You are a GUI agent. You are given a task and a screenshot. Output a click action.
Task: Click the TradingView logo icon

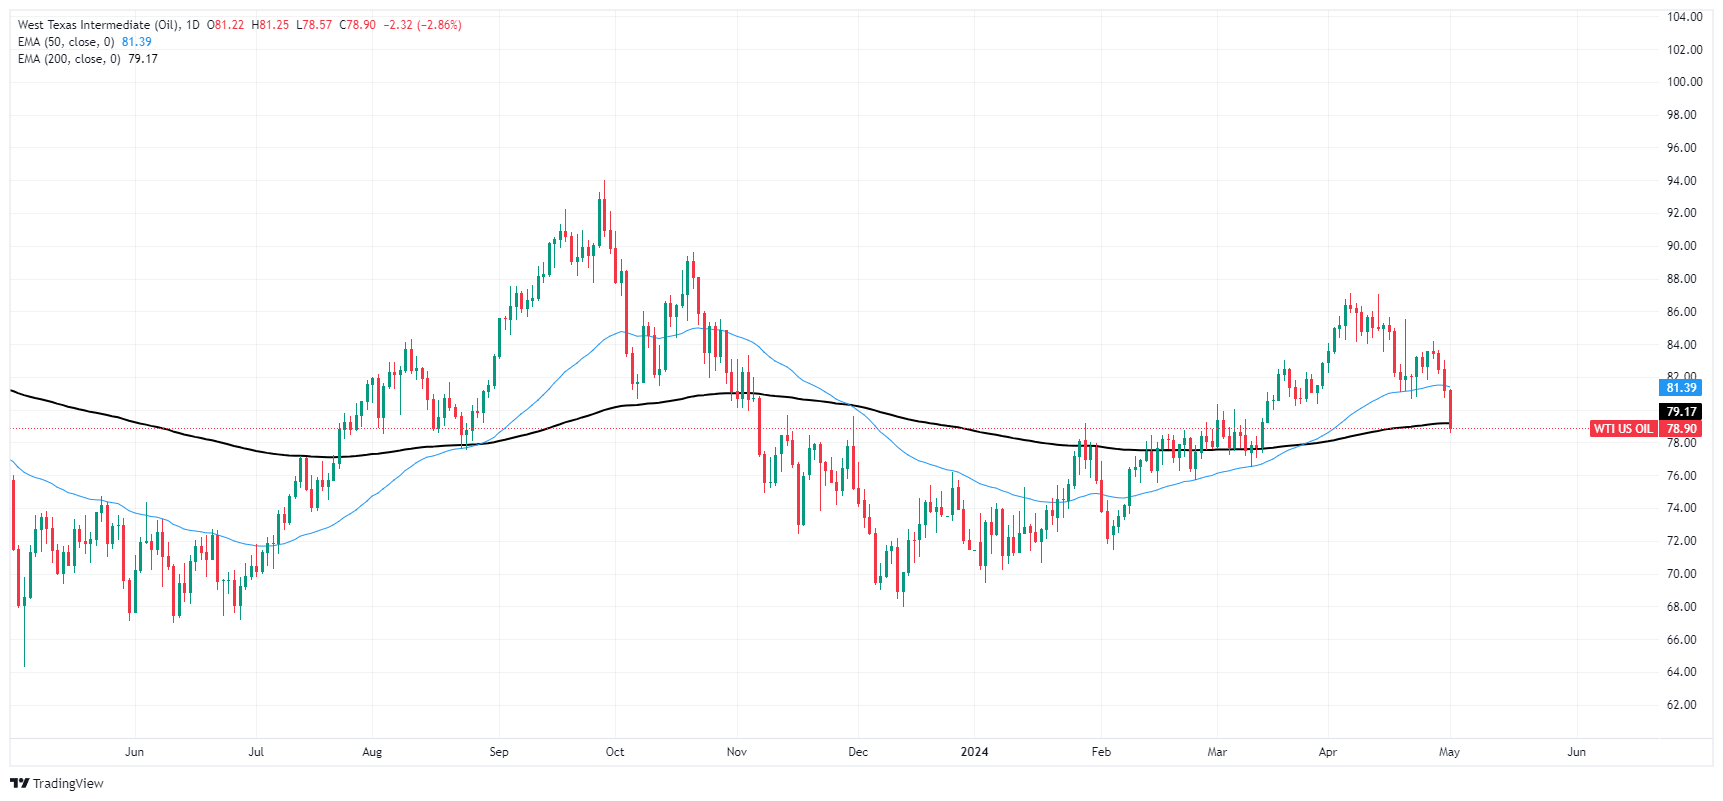click(20, 784)
